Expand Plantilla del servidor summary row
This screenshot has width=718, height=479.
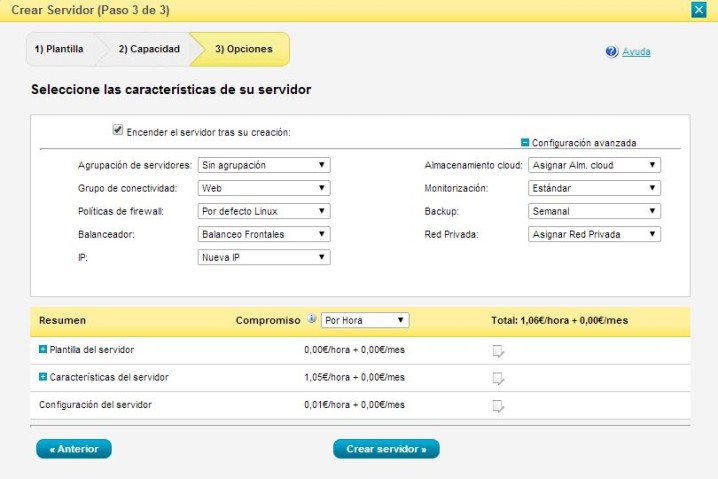(43, 350)
